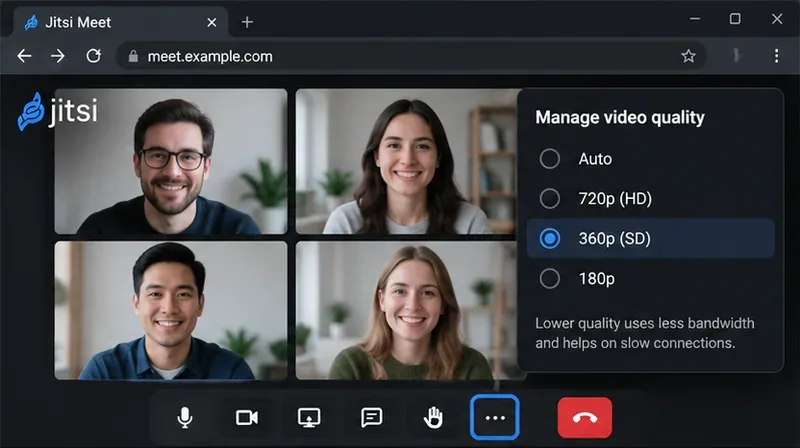
Task: Go forward with the browser forward arrow
Action: point(58,56)
